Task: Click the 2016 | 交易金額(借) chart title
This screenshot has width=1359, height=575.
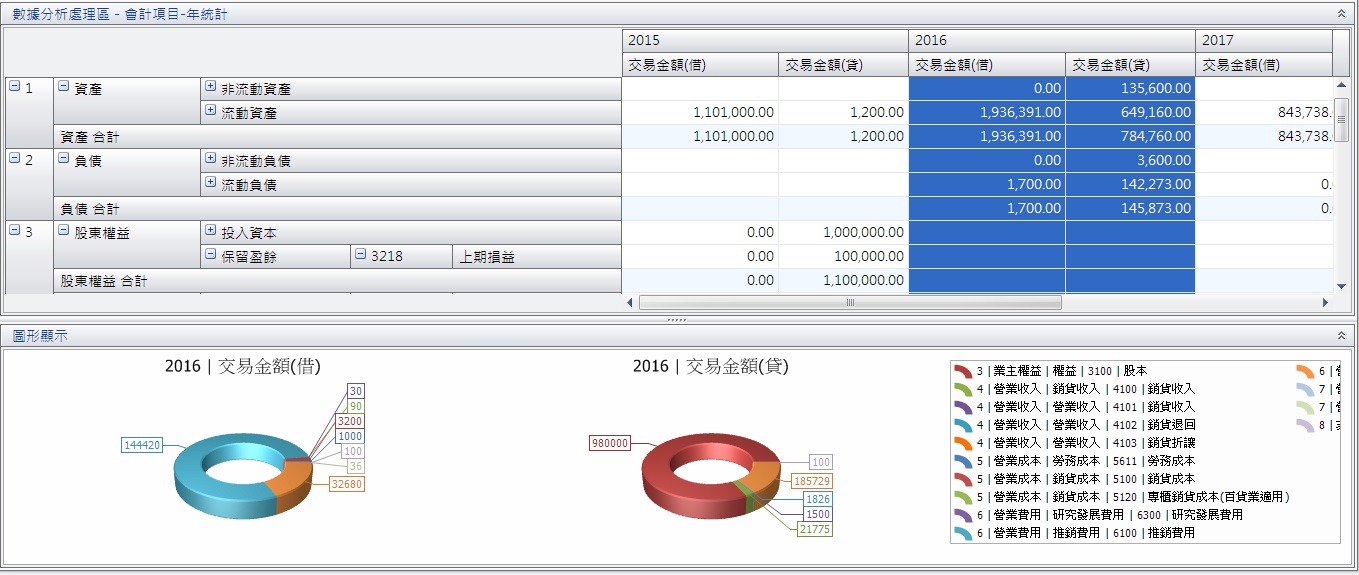Action: [x=243, y=366]
